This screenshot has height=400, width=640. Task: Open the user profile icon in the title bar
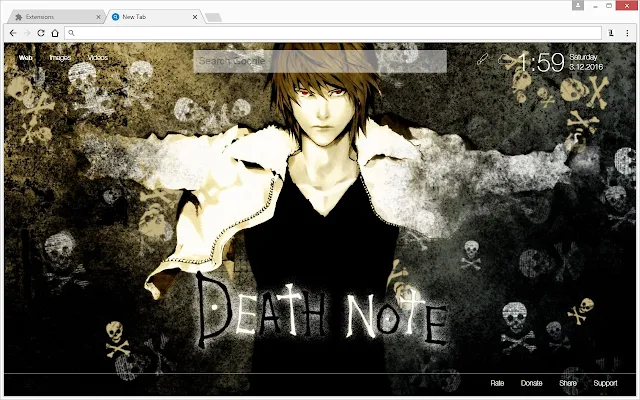point(578,5)
